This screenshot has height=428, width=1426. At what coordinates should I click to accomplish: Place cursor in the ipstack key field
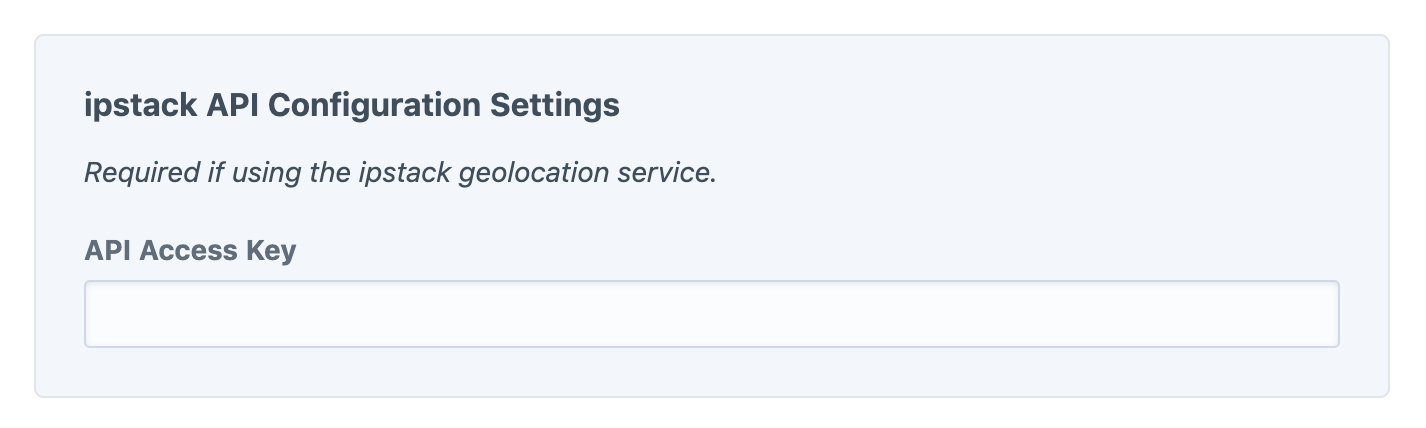pyautogui.click(x=711, y=314)
